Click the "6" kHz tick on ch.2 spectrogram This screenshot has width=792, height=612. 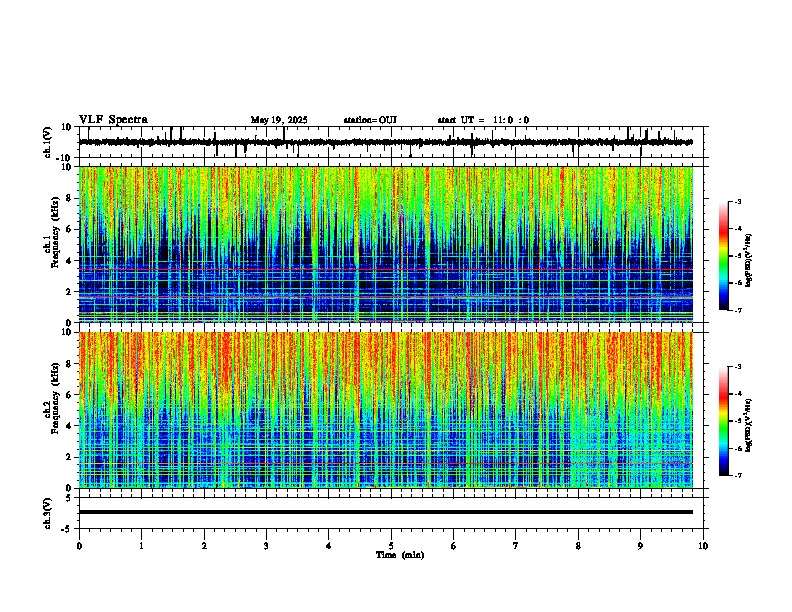(x=70, y=394)
